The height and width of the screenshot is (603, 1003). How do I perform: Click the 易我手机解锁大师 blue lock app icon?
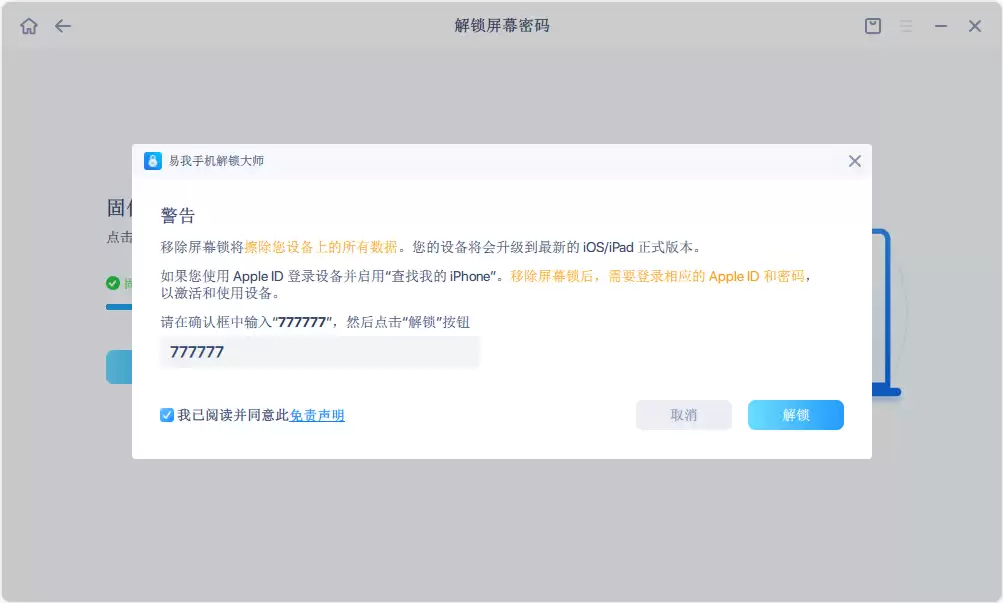point(152,161)
